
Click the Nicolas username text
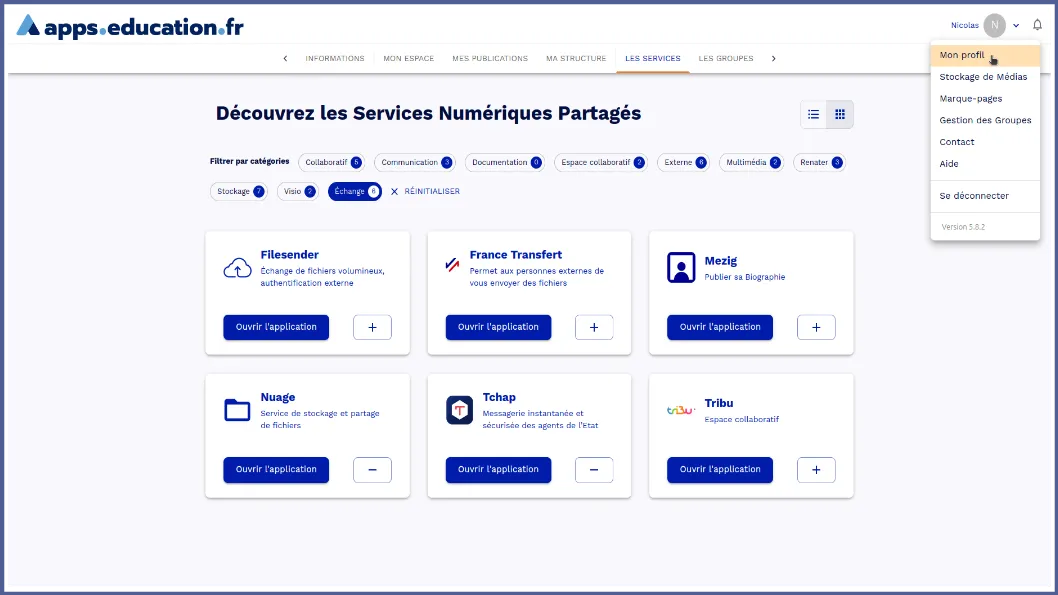(x=965, y=26)
